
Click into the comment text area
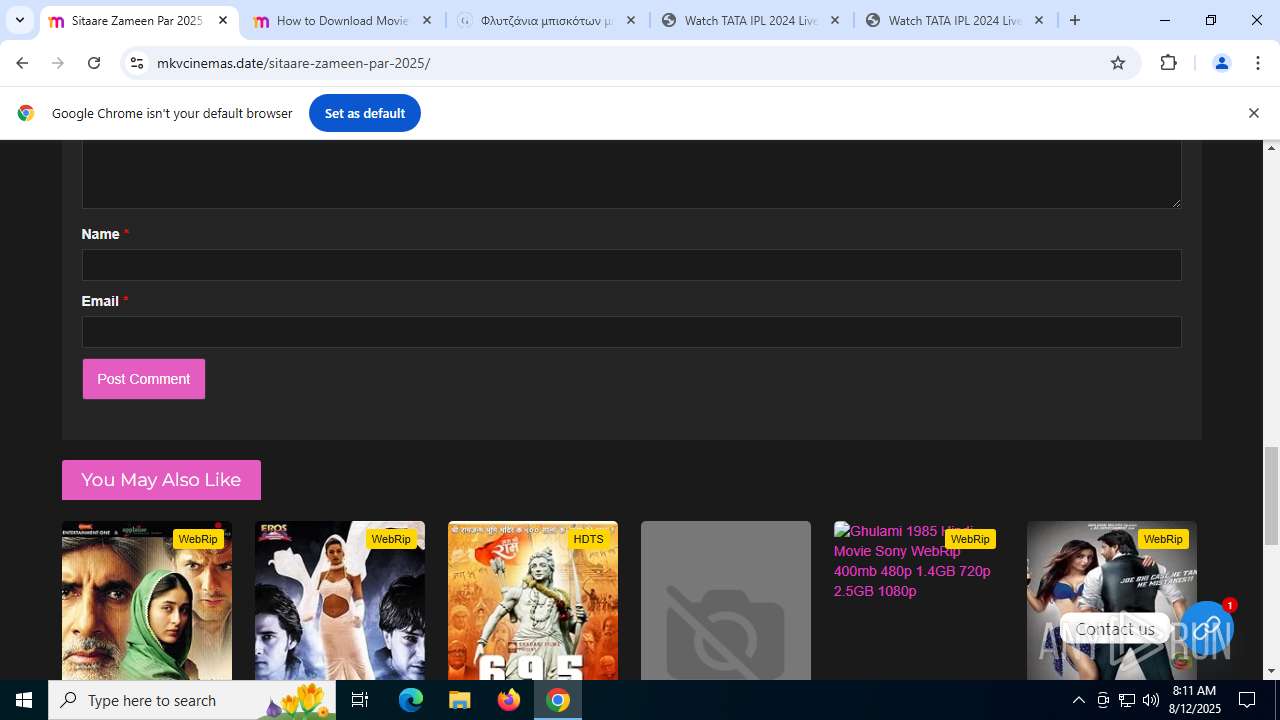(x=631, y=174)
